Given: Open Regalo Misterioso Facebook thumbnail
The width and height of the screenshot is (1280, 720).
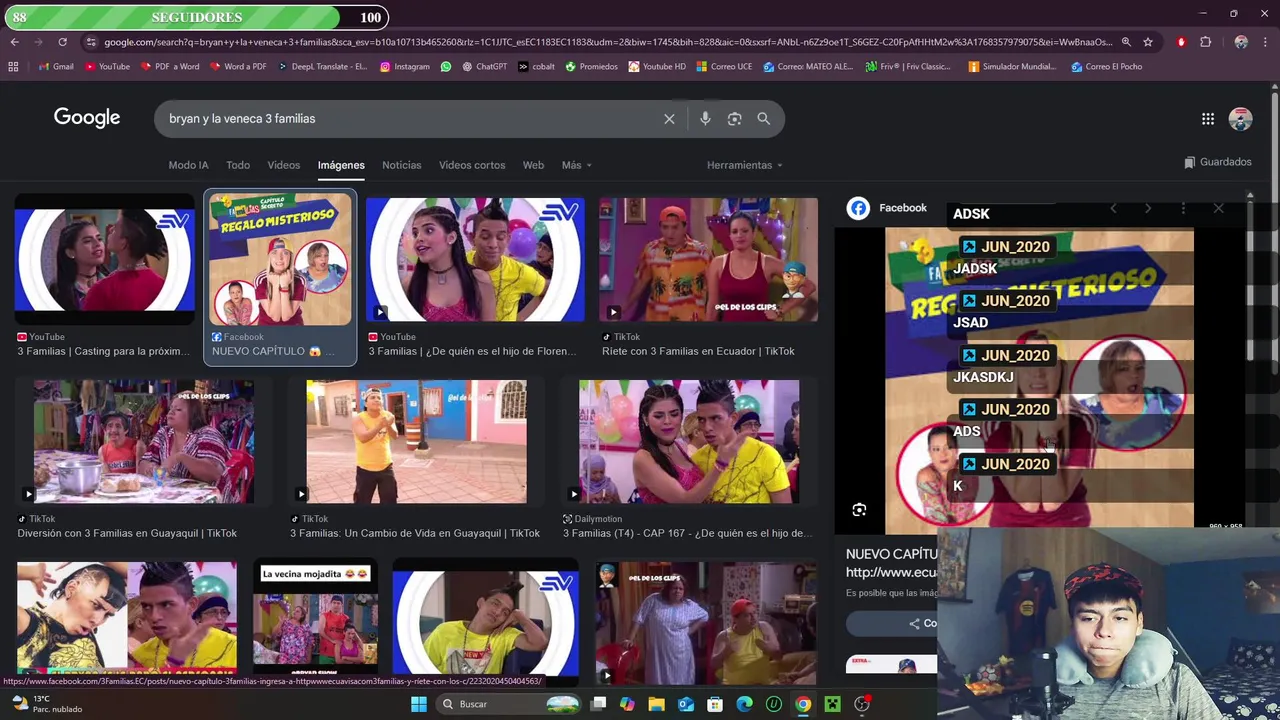Looking at the screenshot, I should pos(280,260).
